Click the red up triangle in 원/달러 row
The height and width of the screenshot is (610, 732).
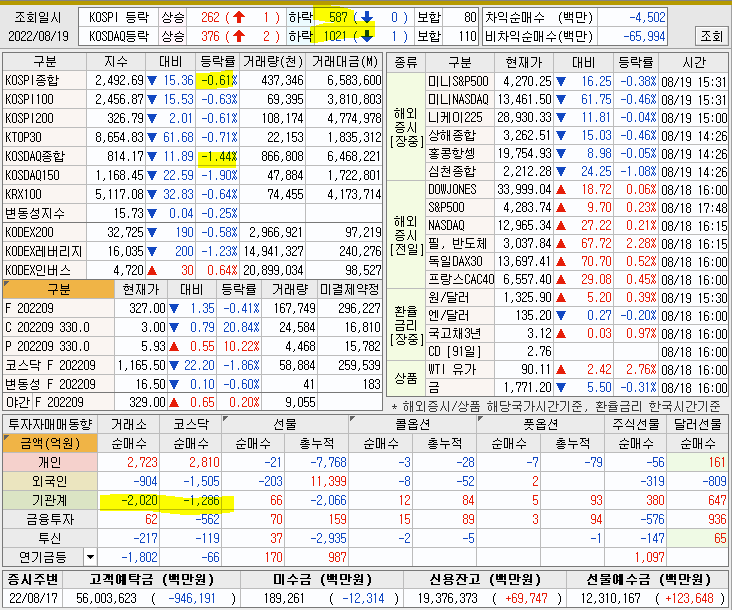coord(561,297)
